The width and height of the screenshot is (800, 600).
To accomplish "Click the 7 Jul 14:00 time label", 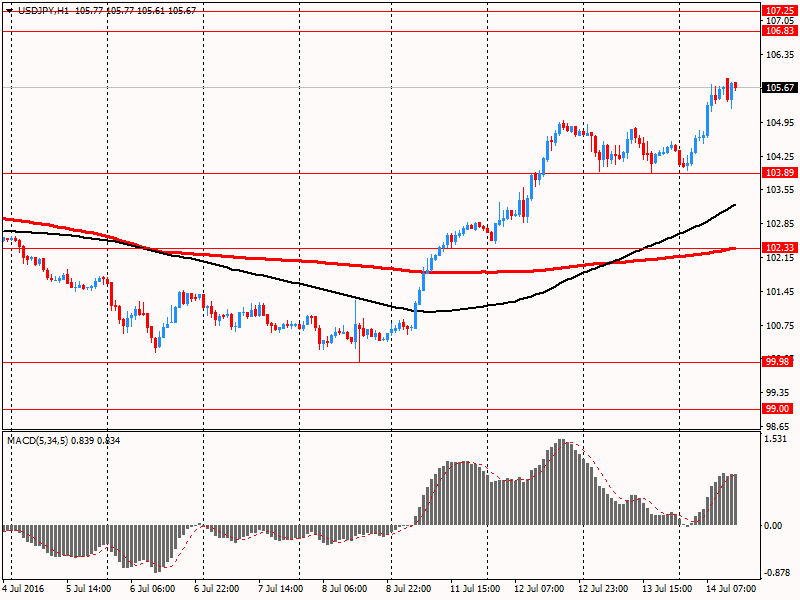I will [281, 588].
